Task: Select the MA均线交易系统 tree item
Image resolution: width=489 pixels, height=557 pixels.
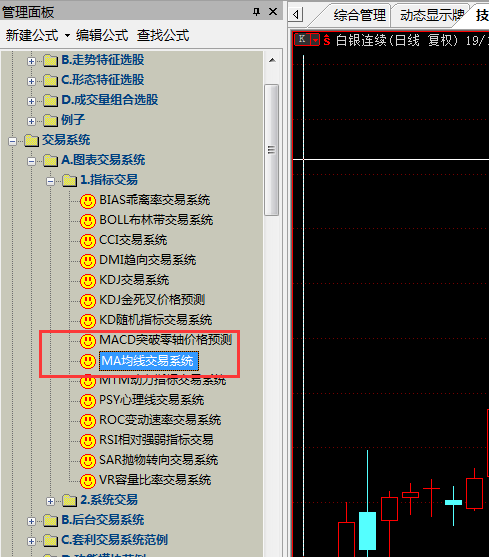Action: (148, 361)
